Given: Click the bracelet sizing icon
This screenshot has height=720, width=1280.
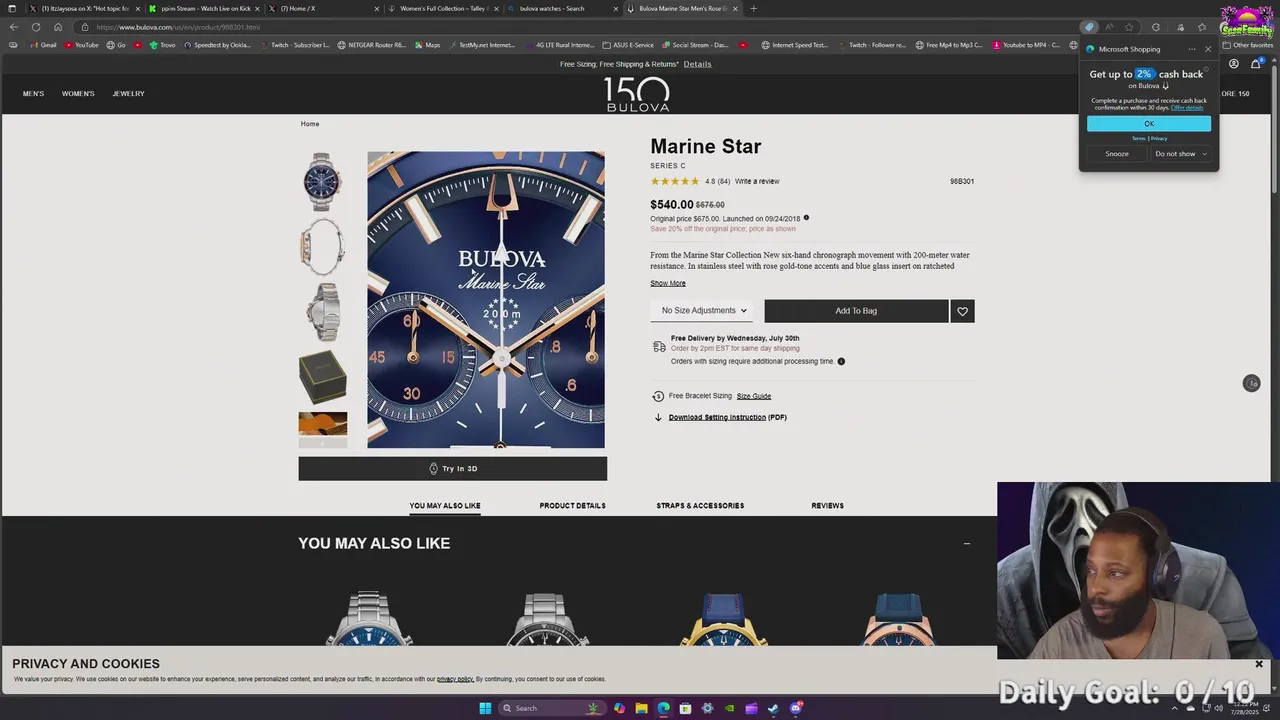Looking at the screenshot, I should (658, 396).
